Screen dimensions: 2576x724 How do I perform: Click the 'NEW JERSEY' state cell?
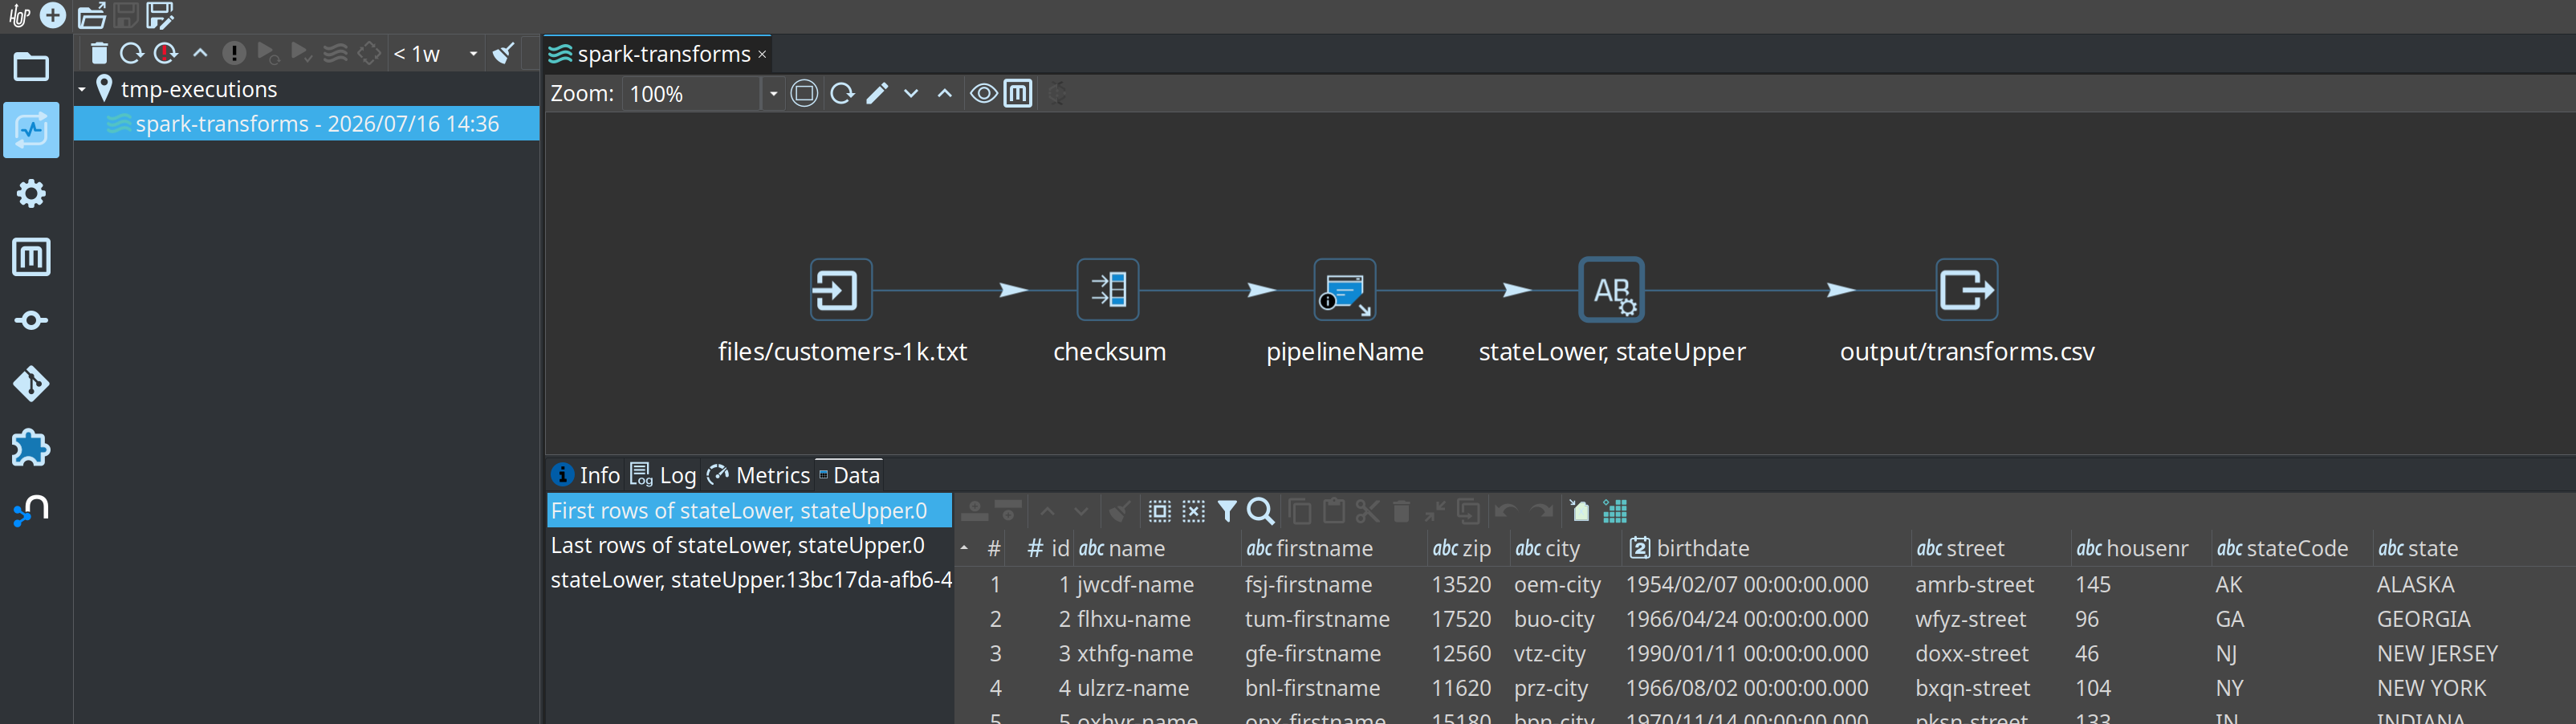pos(2437,653)
